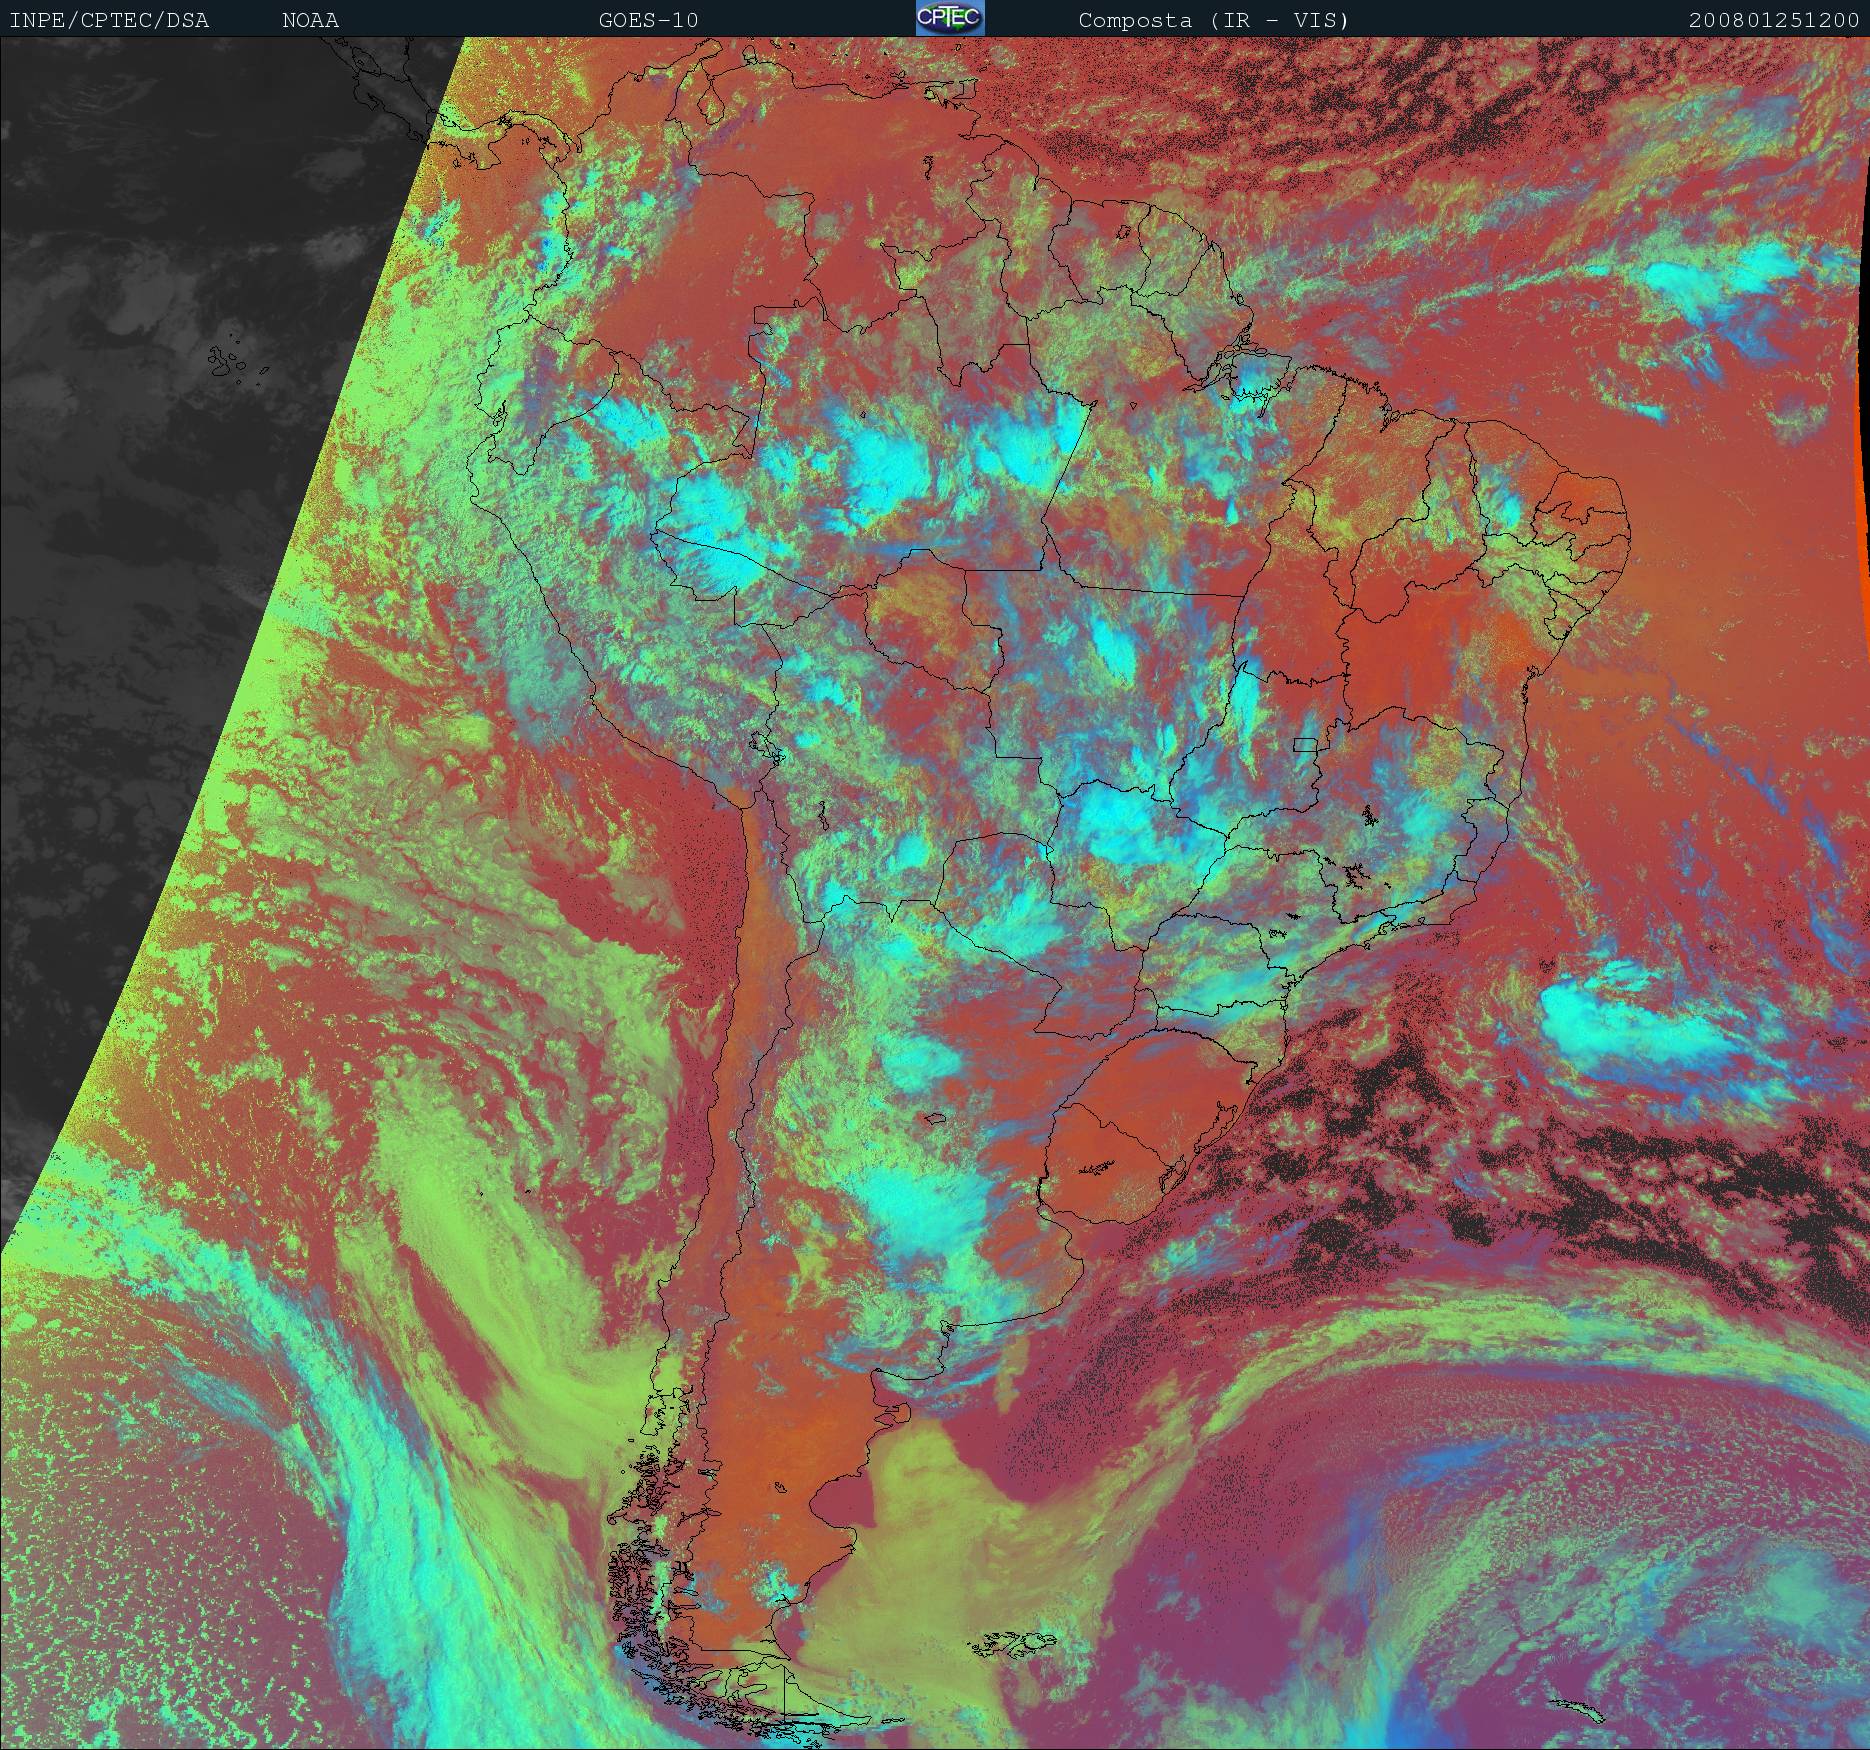The height and width of the screenshot is (1750, 1870).
Task: Click the Composta (IR - VIS) title
Action: point(1213,20)
